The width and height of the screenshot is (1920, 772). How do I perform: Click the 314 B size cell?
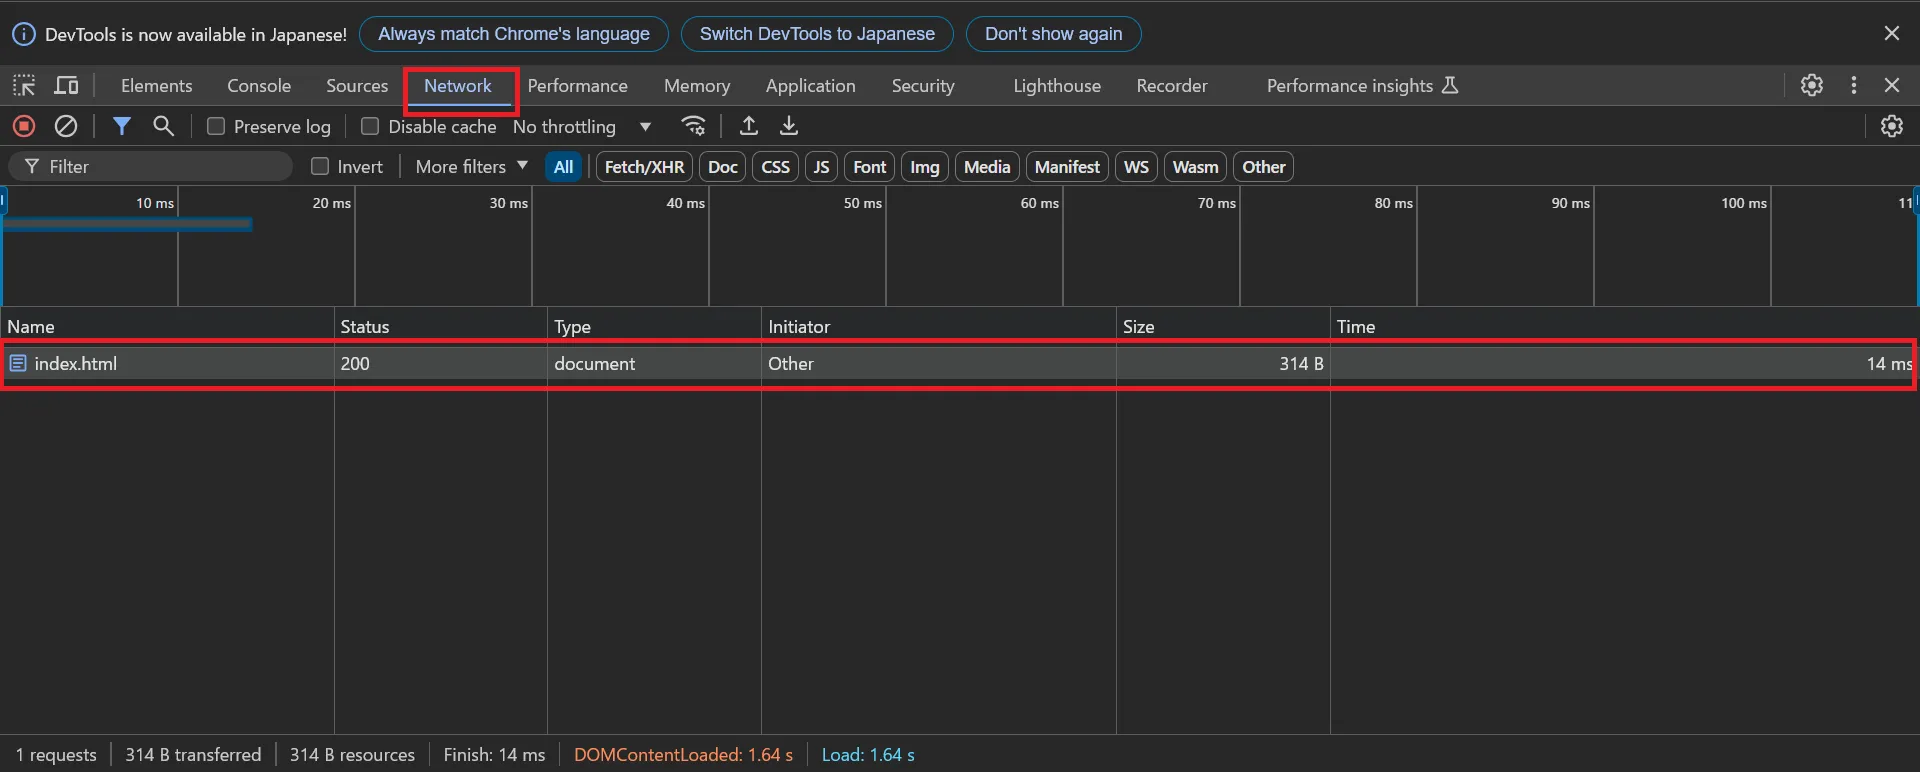tap(1224, 364)
